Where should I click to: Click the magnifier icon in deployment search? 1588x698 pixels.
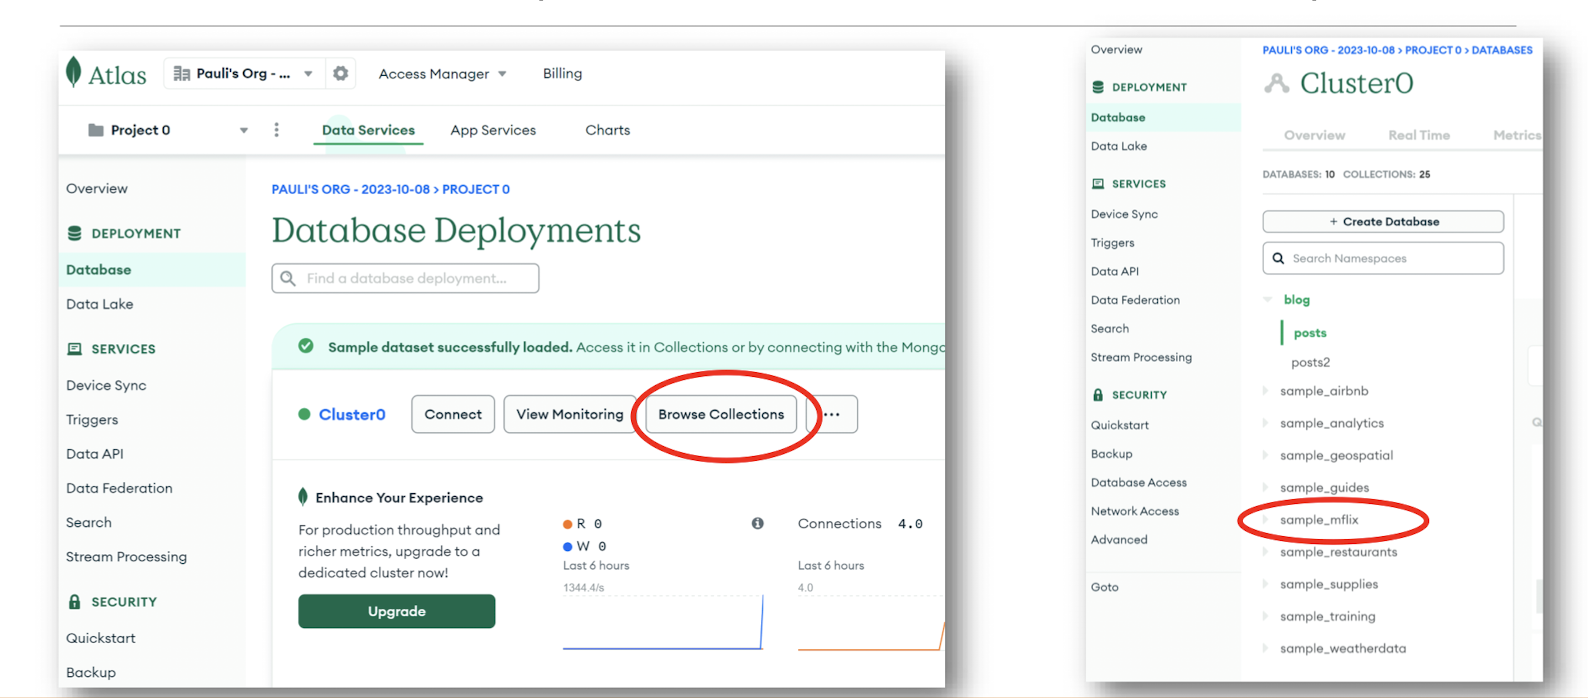[288, 278]
